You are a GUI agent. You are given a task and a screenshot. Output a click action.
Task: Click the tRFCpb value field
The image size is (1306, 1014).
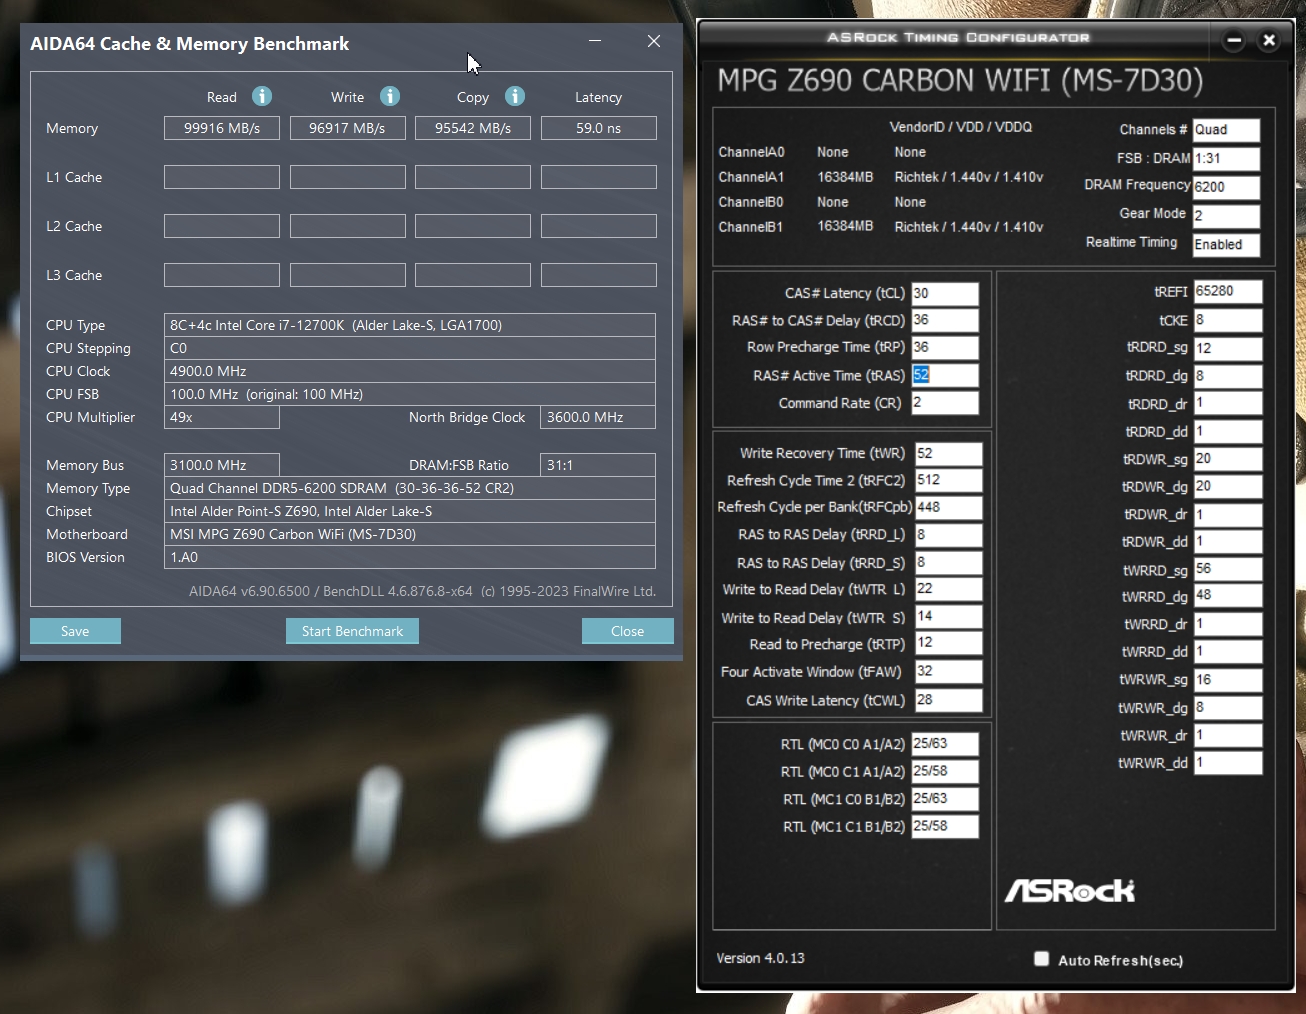tap(948, 507)
